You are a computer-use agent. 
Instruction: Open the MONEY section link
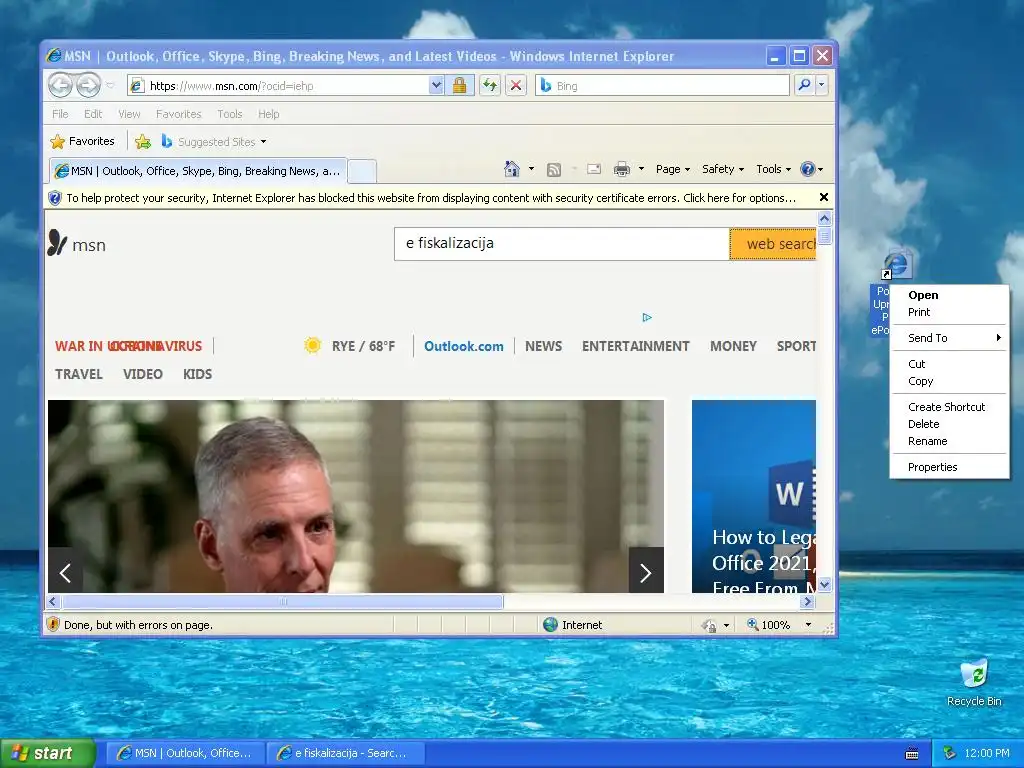pos(733,346)
